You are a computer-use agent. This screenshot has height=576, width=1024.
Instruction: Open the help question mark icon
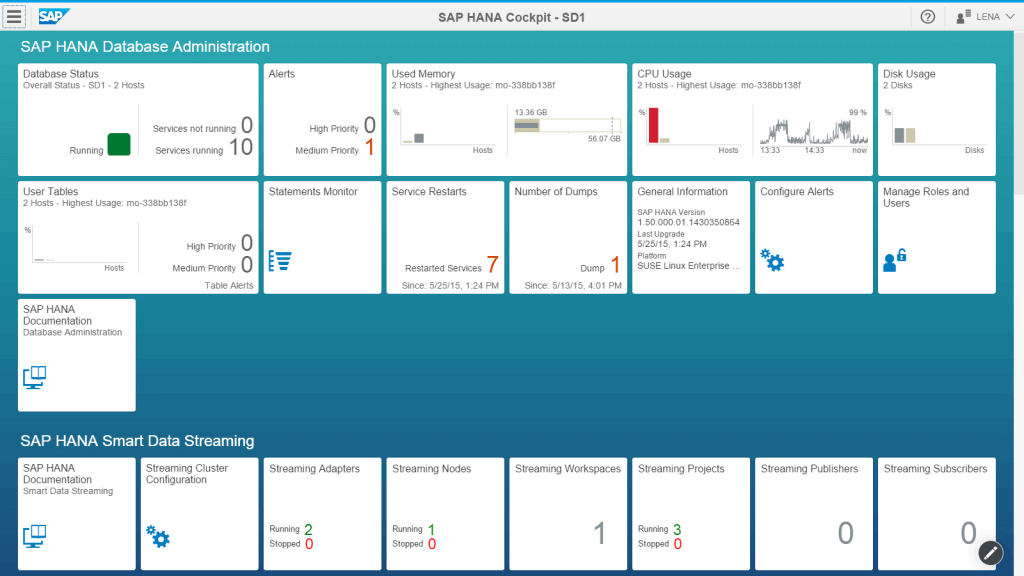[927, 16]
